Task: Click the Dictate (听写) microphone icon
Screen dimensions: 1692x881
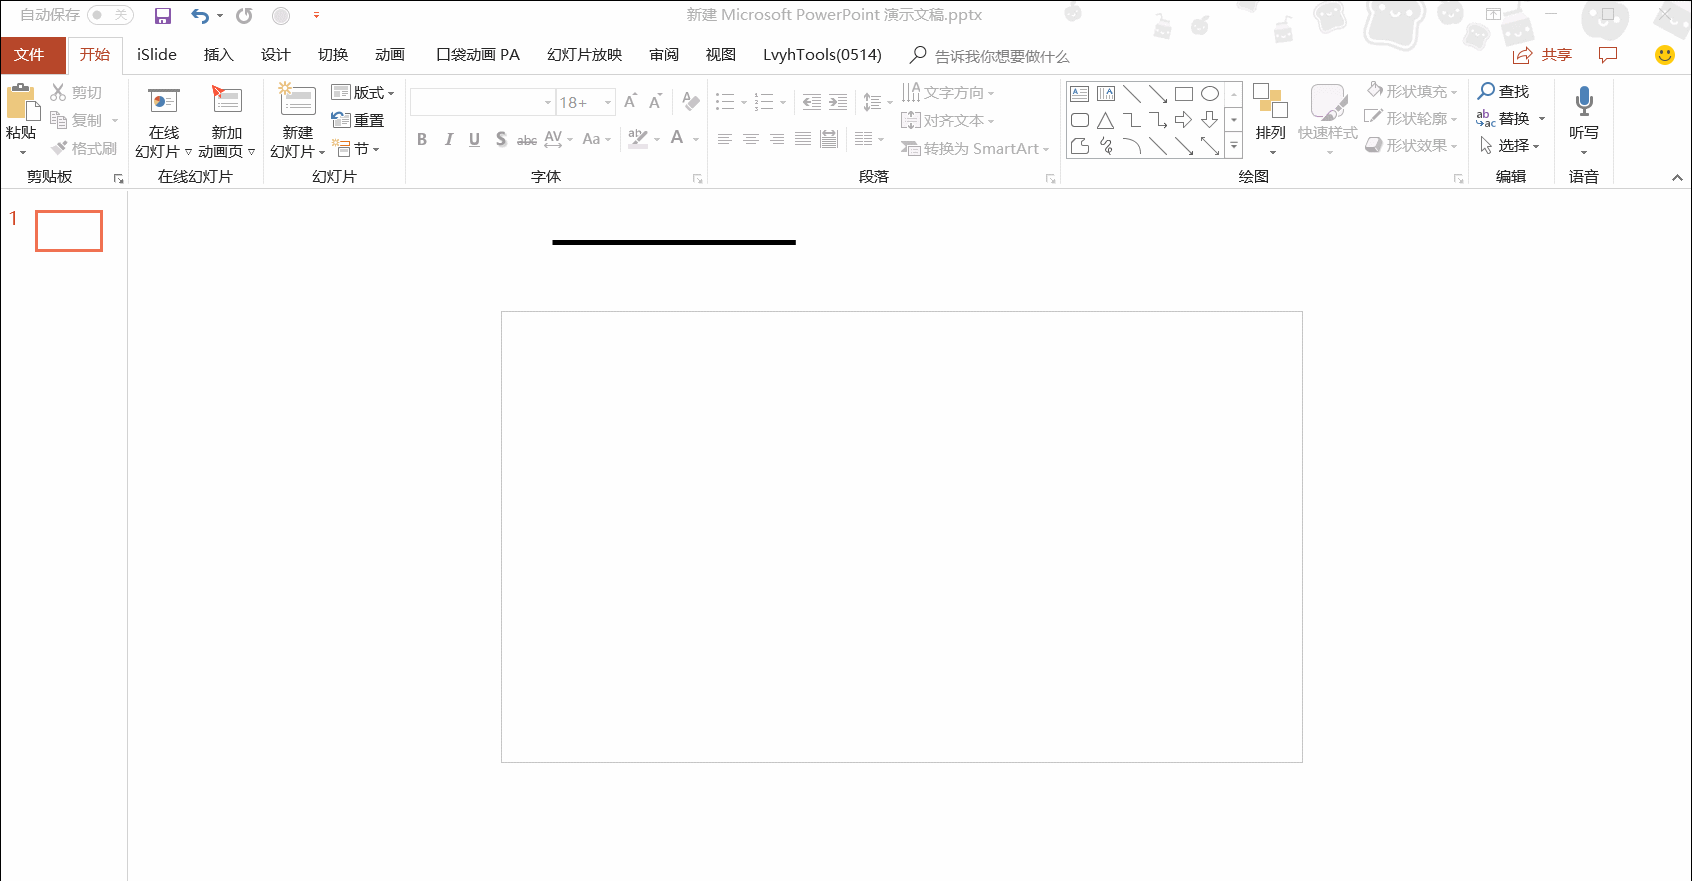Action: (1584, 101)
